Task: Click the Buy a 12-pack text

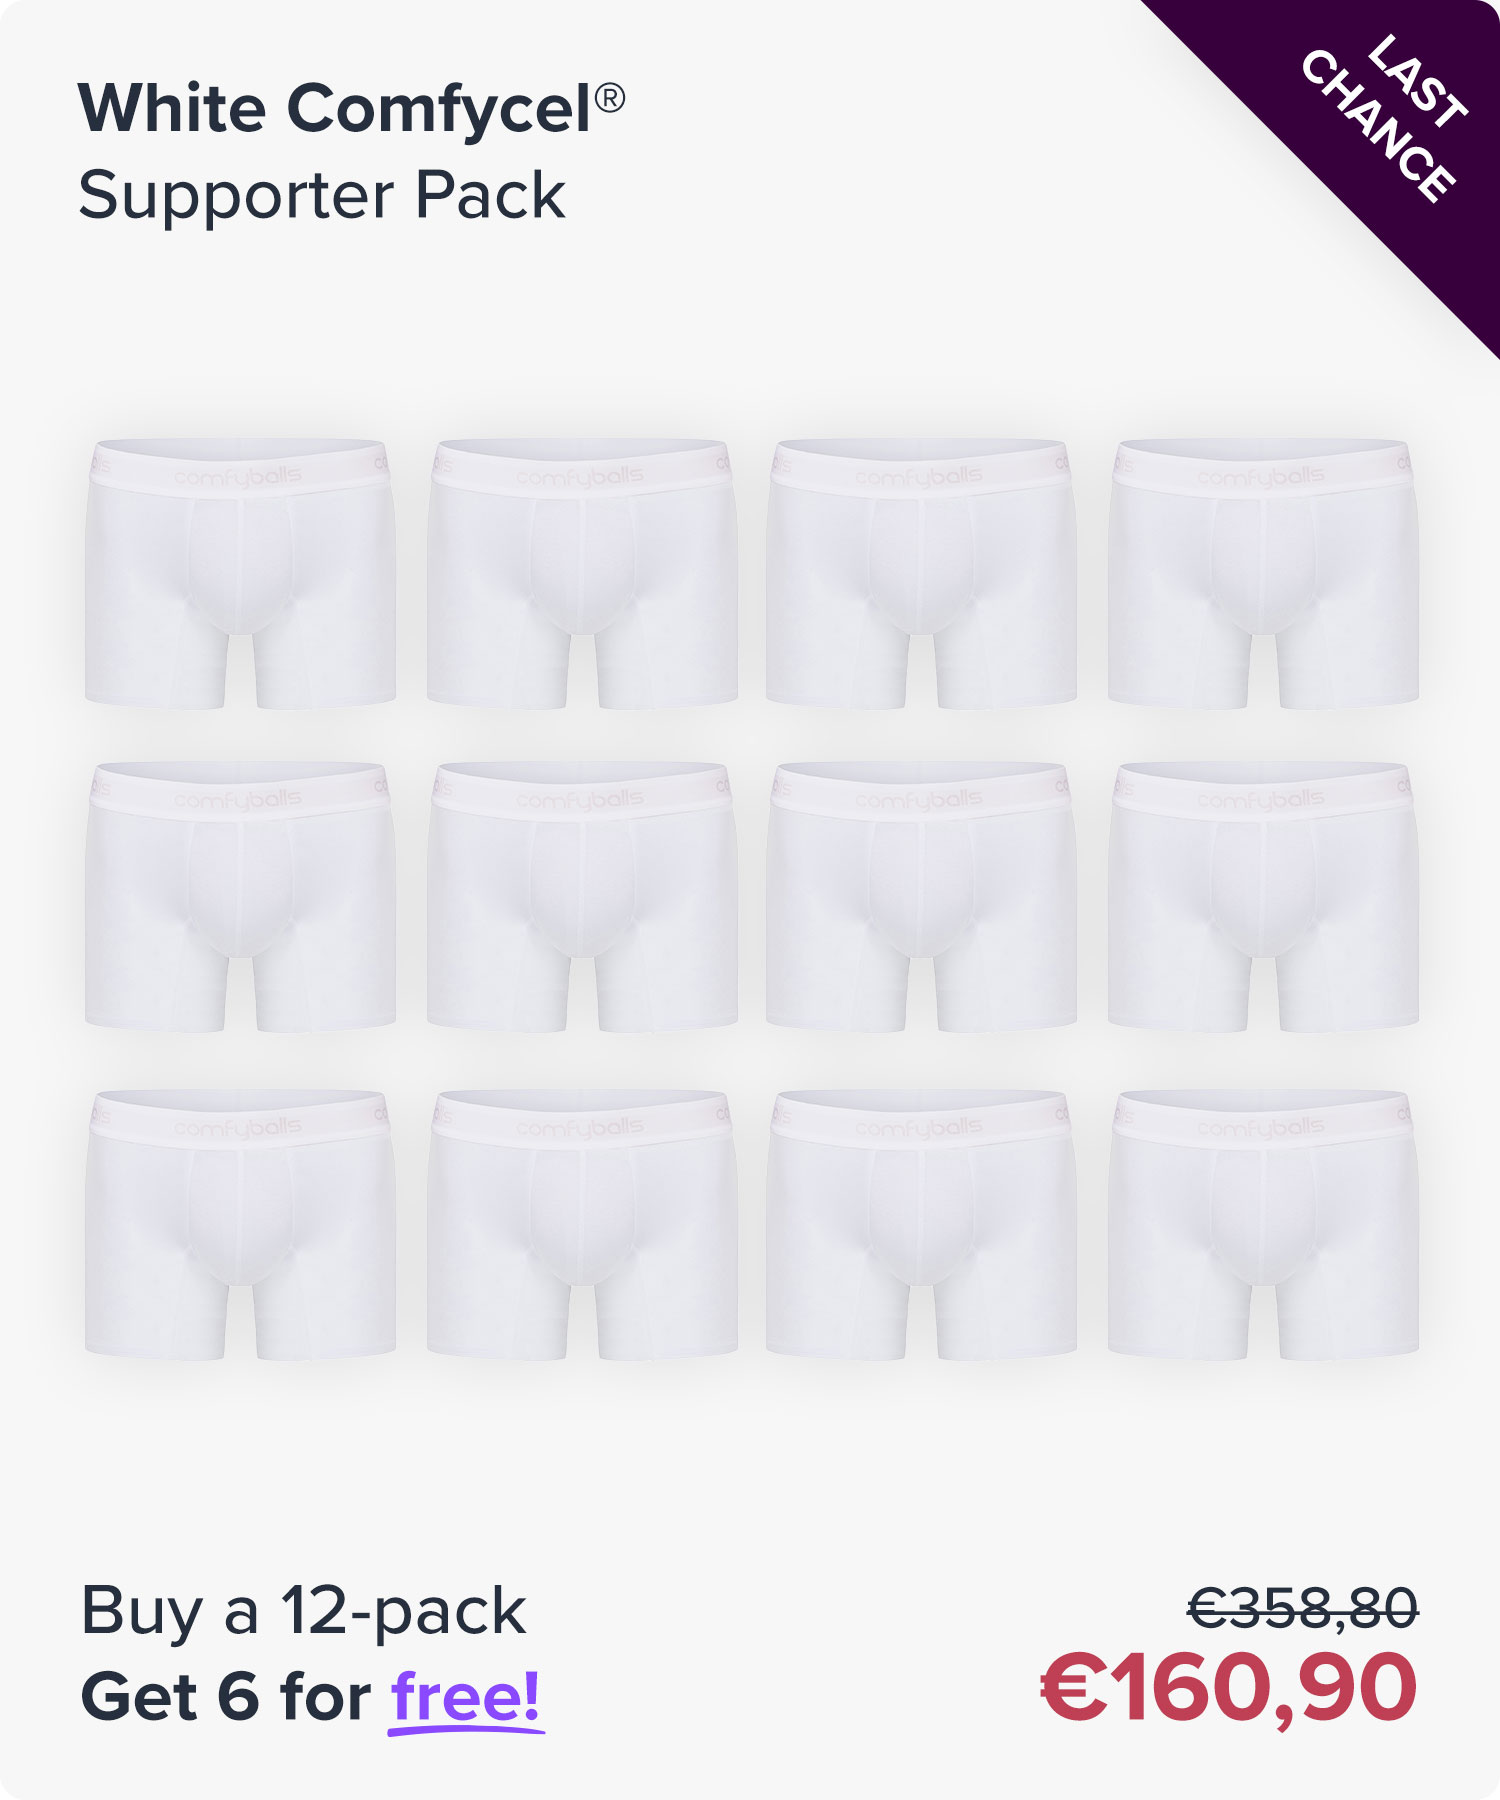Action: coord(303,1613)
